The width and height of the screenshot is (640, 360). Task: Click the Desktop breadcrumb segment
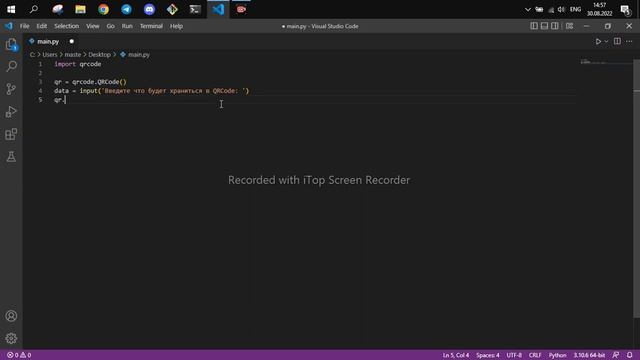point(100,55)
